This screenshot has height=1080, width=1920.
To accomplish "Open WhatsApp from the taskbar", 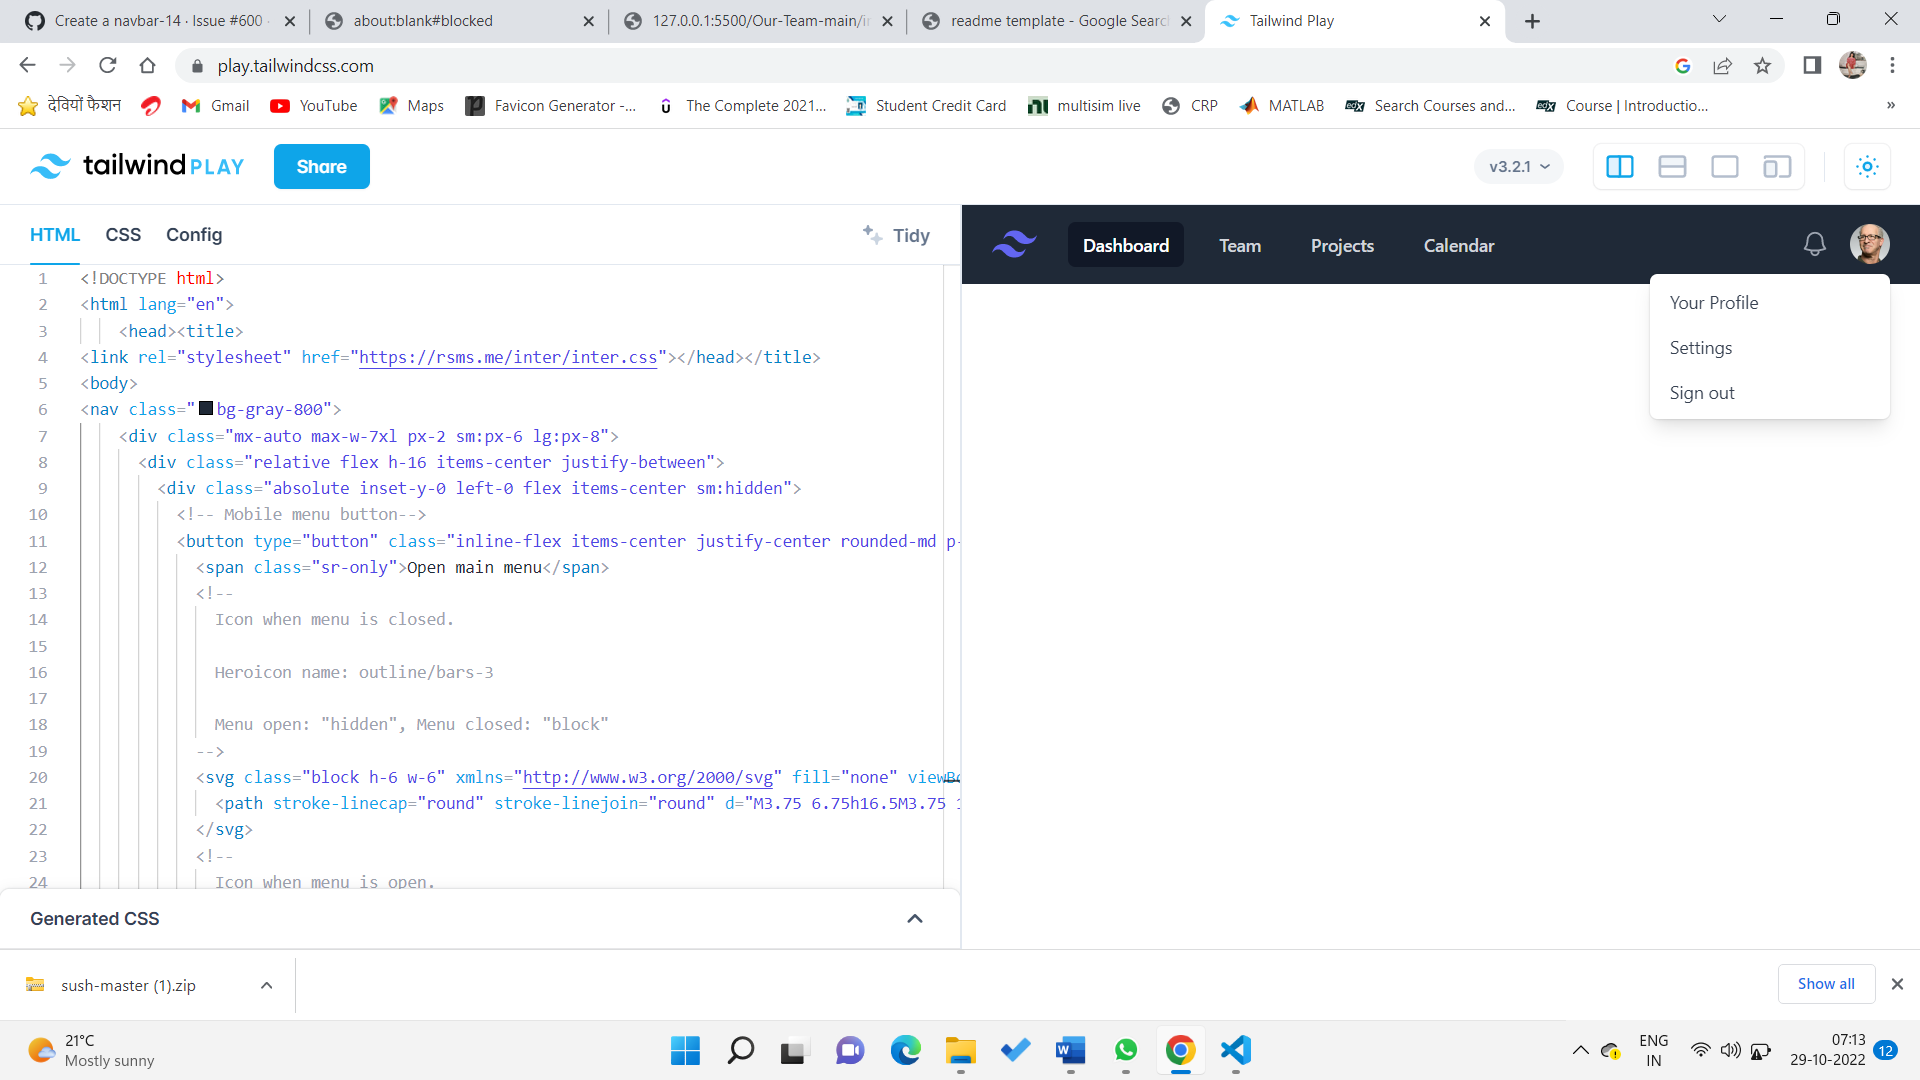I will pos(1126,1051).
